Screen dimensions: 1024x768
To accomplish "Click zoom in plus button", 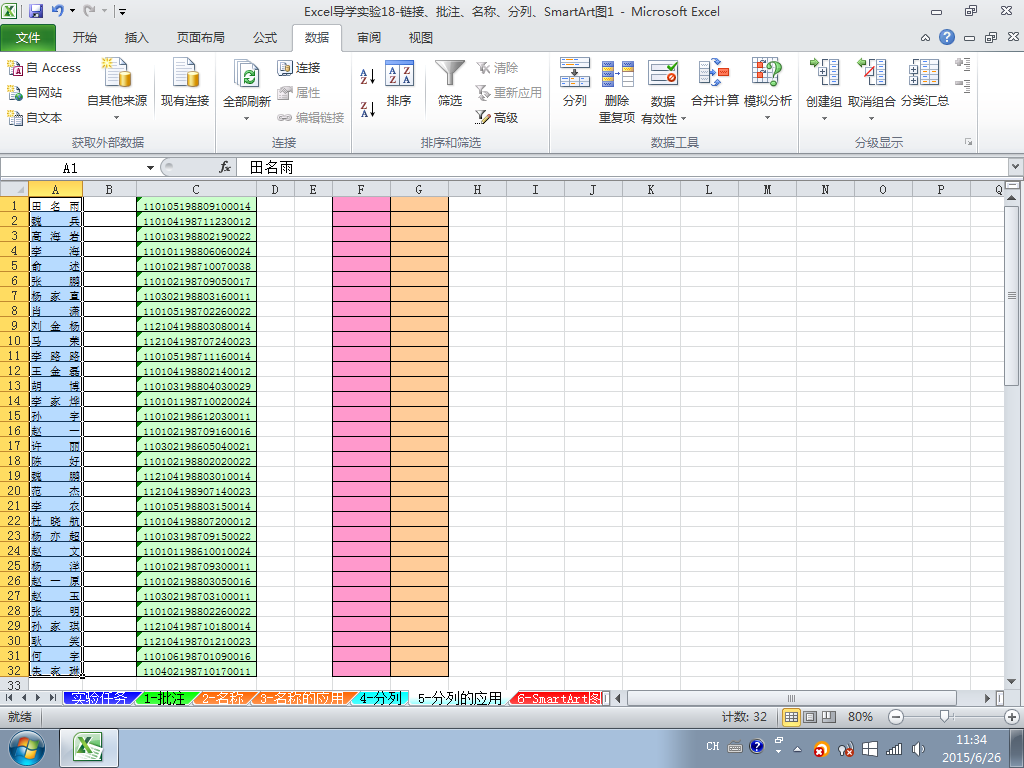I will [x=1012, y=717].
